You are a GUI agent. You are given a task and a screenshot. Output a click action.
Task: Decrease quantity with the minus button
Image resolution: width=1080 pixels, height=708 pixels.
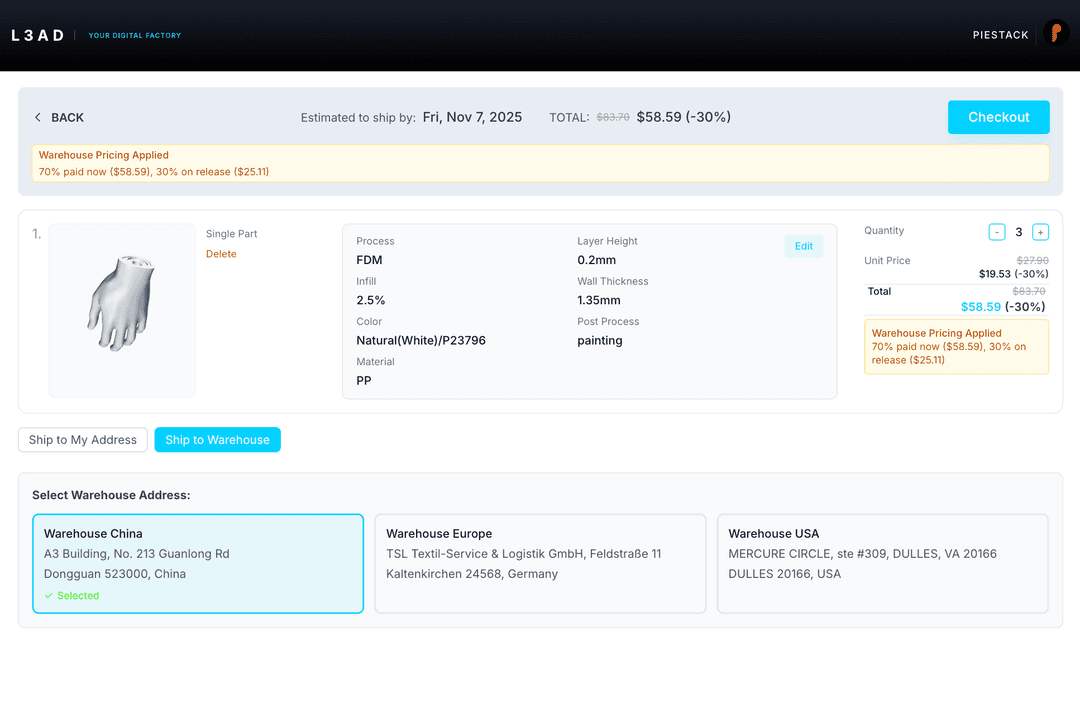point(997,232)
